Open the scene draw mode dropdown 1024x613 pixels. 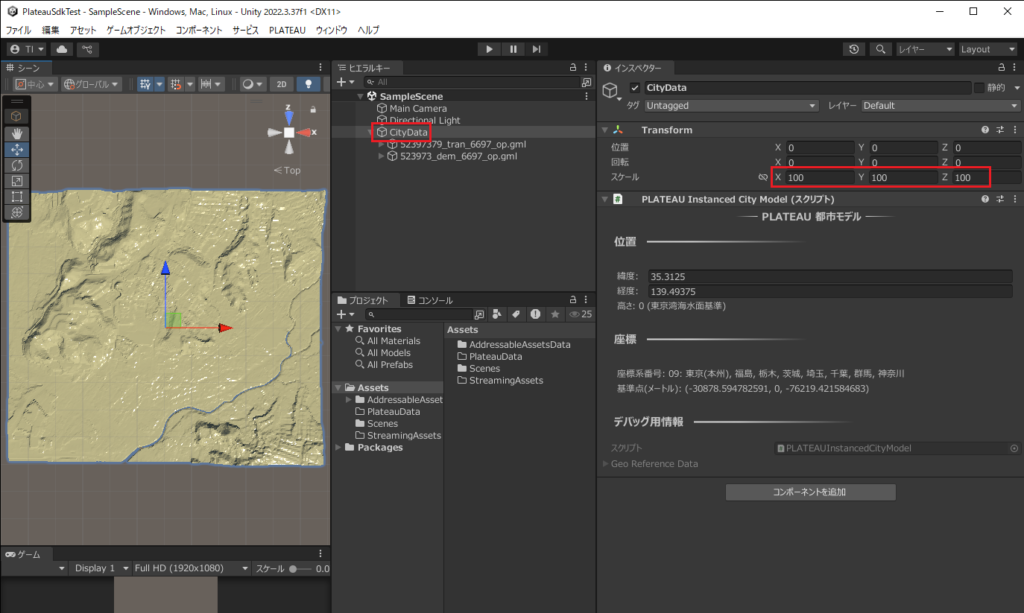251,84
